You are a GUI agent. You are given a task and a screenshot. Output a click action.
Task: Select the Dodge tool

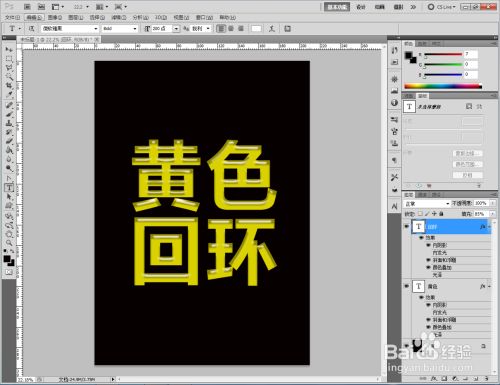pyautogui.click(x=9, y=168)
